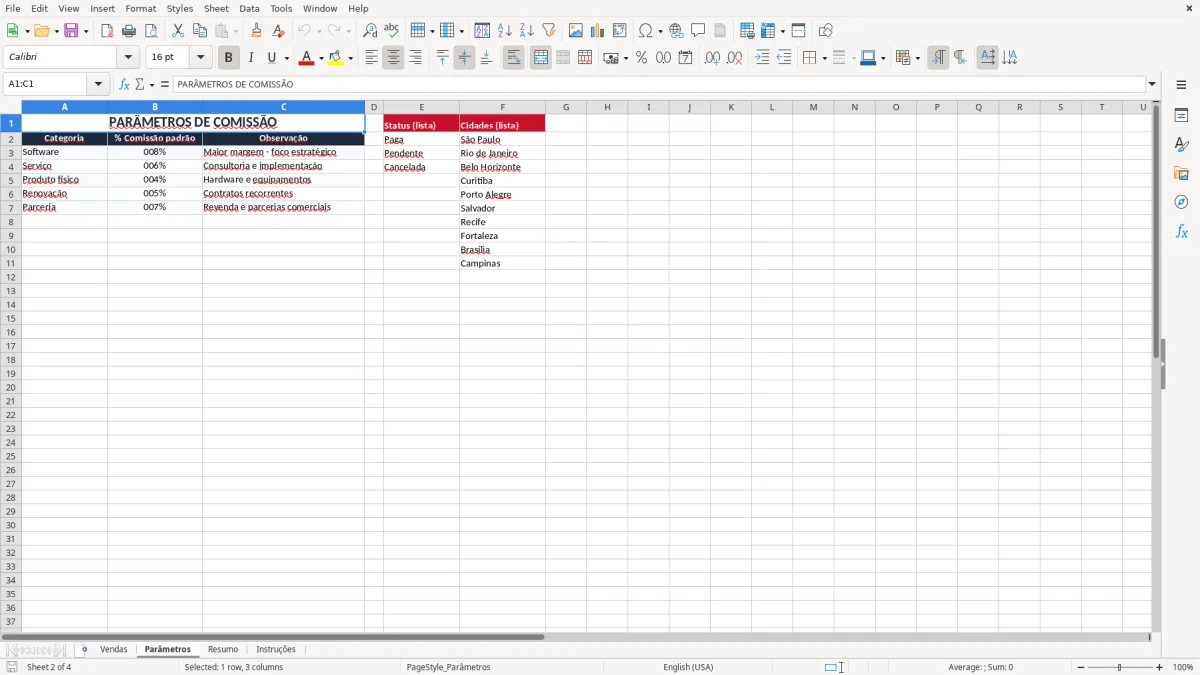1200x675 pixels.
Task: Open the sidebar Properties deck
Action: pyautogui.click(x=1181, y=115)
